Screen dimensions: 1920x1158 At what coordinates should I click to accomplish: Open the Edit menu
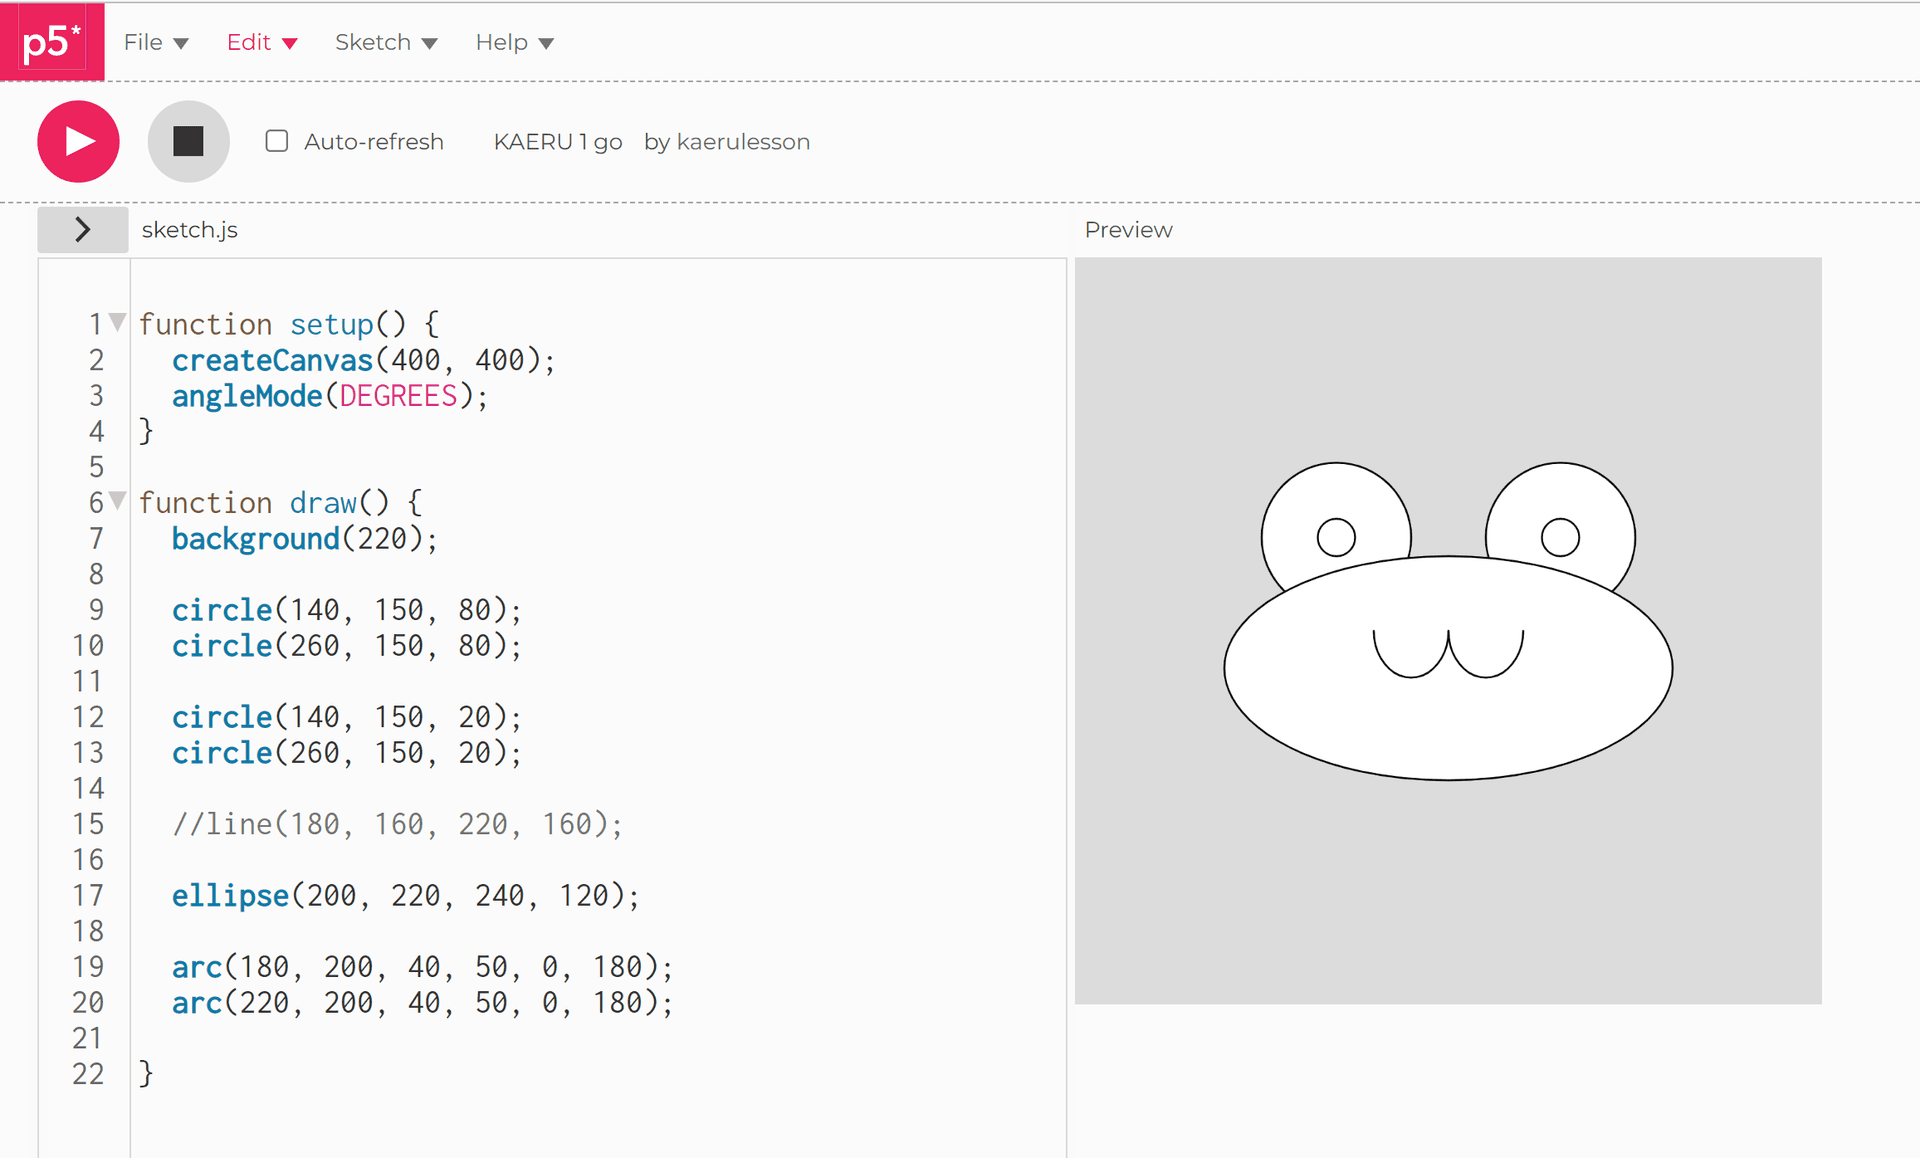click(x=261, y=42)
